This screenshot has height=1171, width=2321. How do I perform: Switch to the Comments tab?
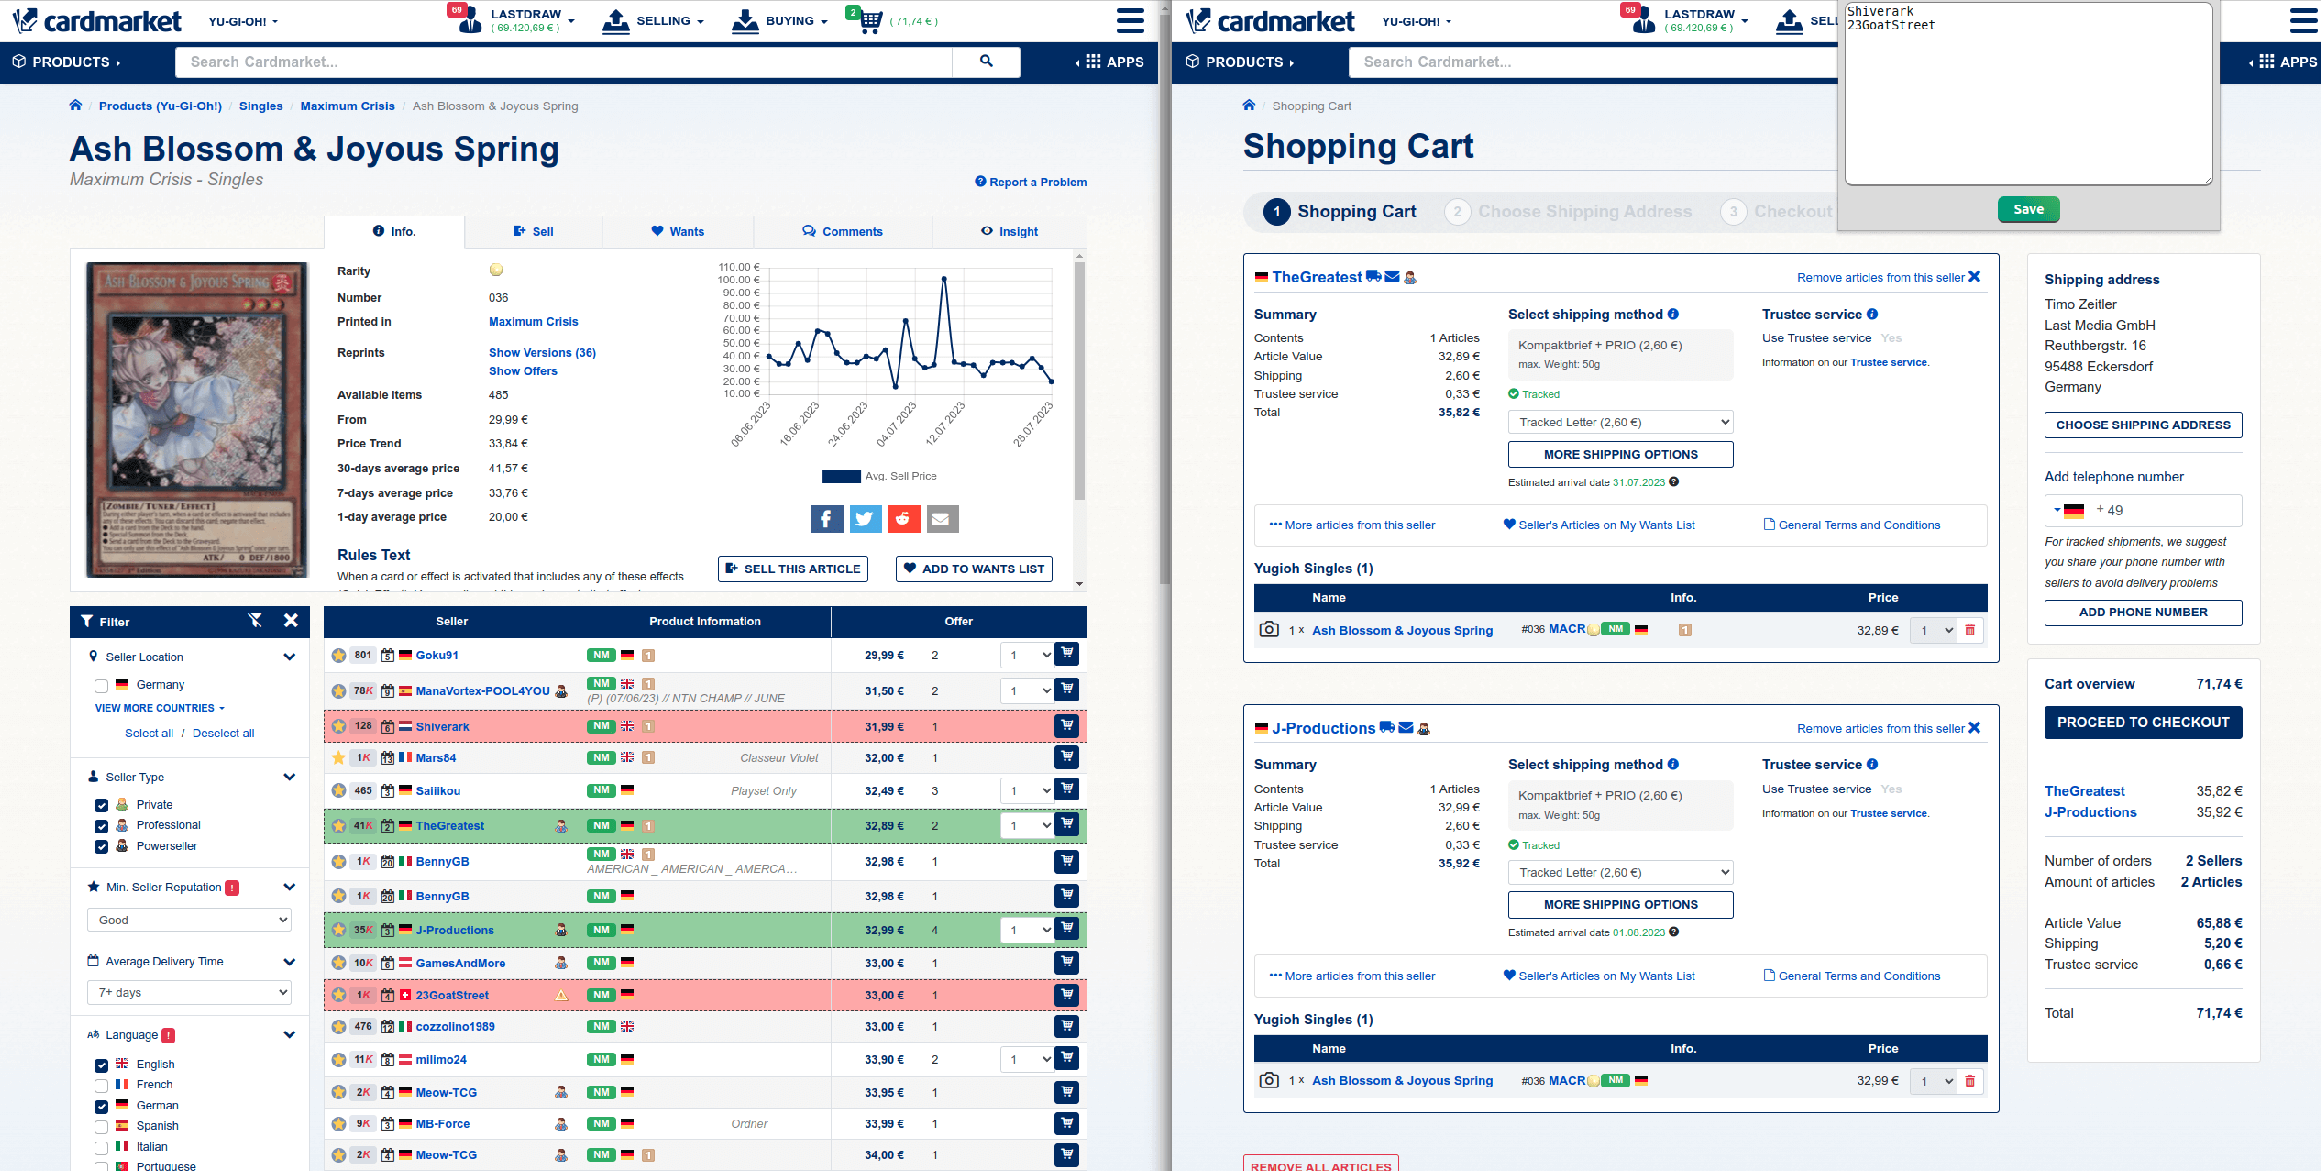click(x=843, y=231)
